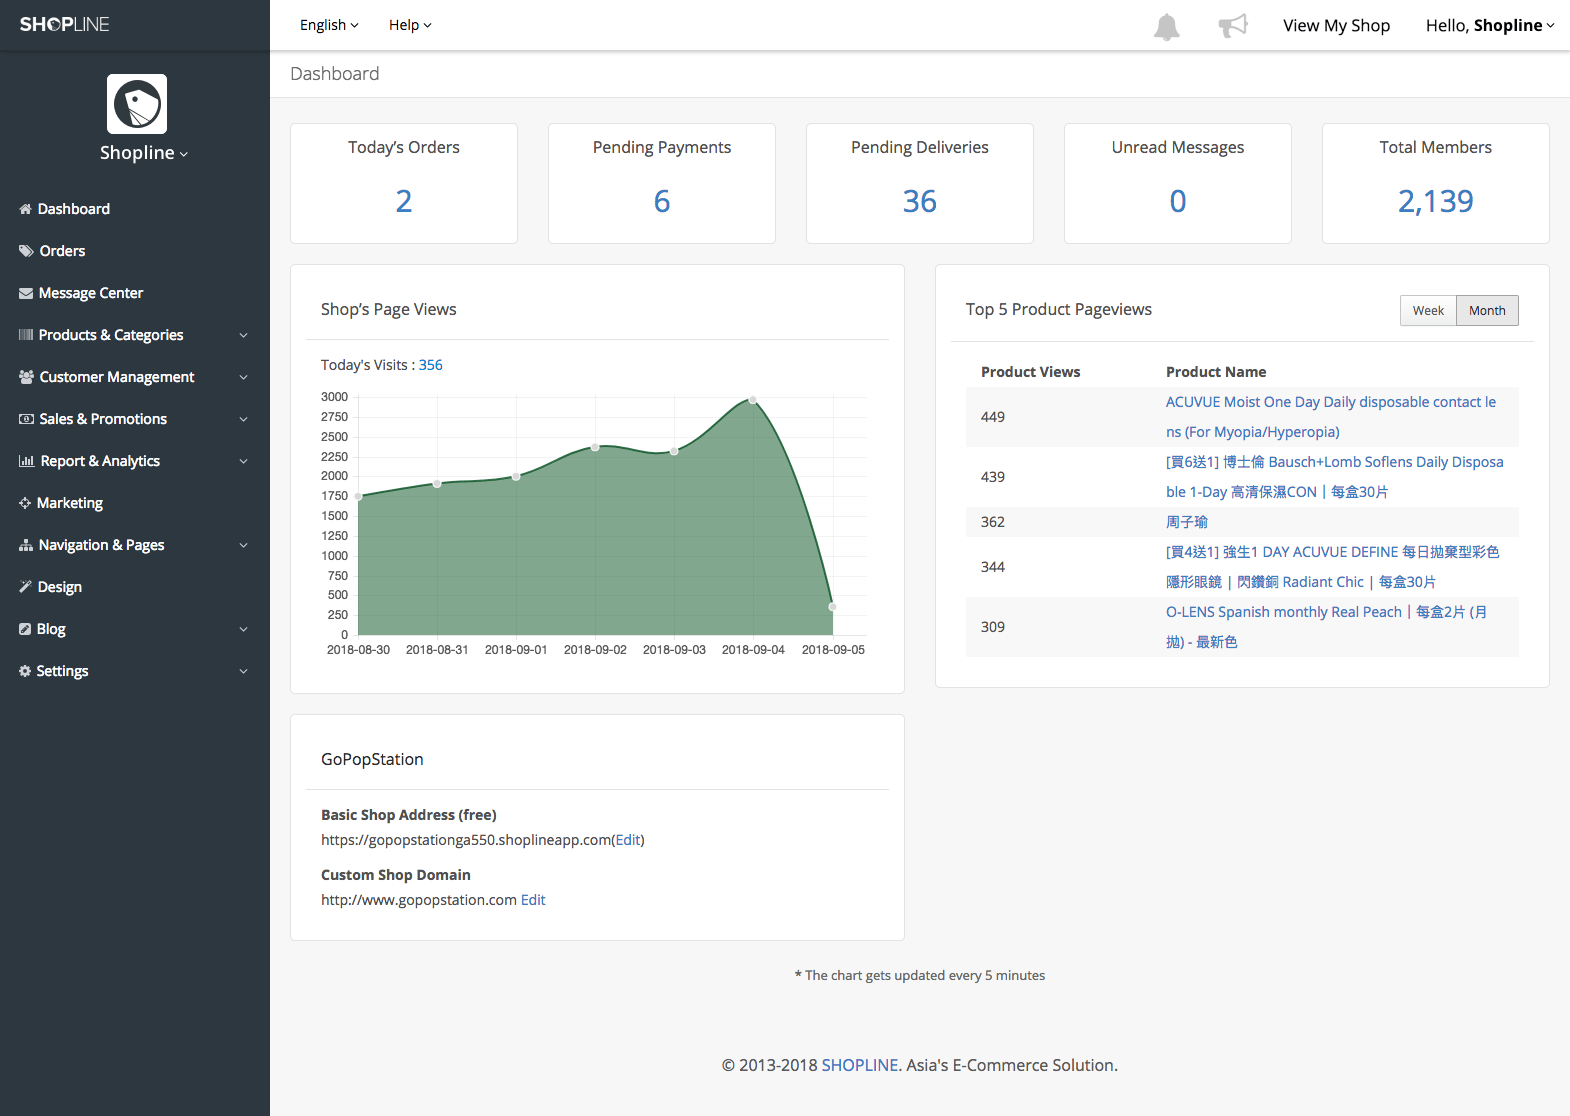Click the 2018-09-05 chart data point
This screenshot has width=1570, height=1116.
click(x=832, y=607)
